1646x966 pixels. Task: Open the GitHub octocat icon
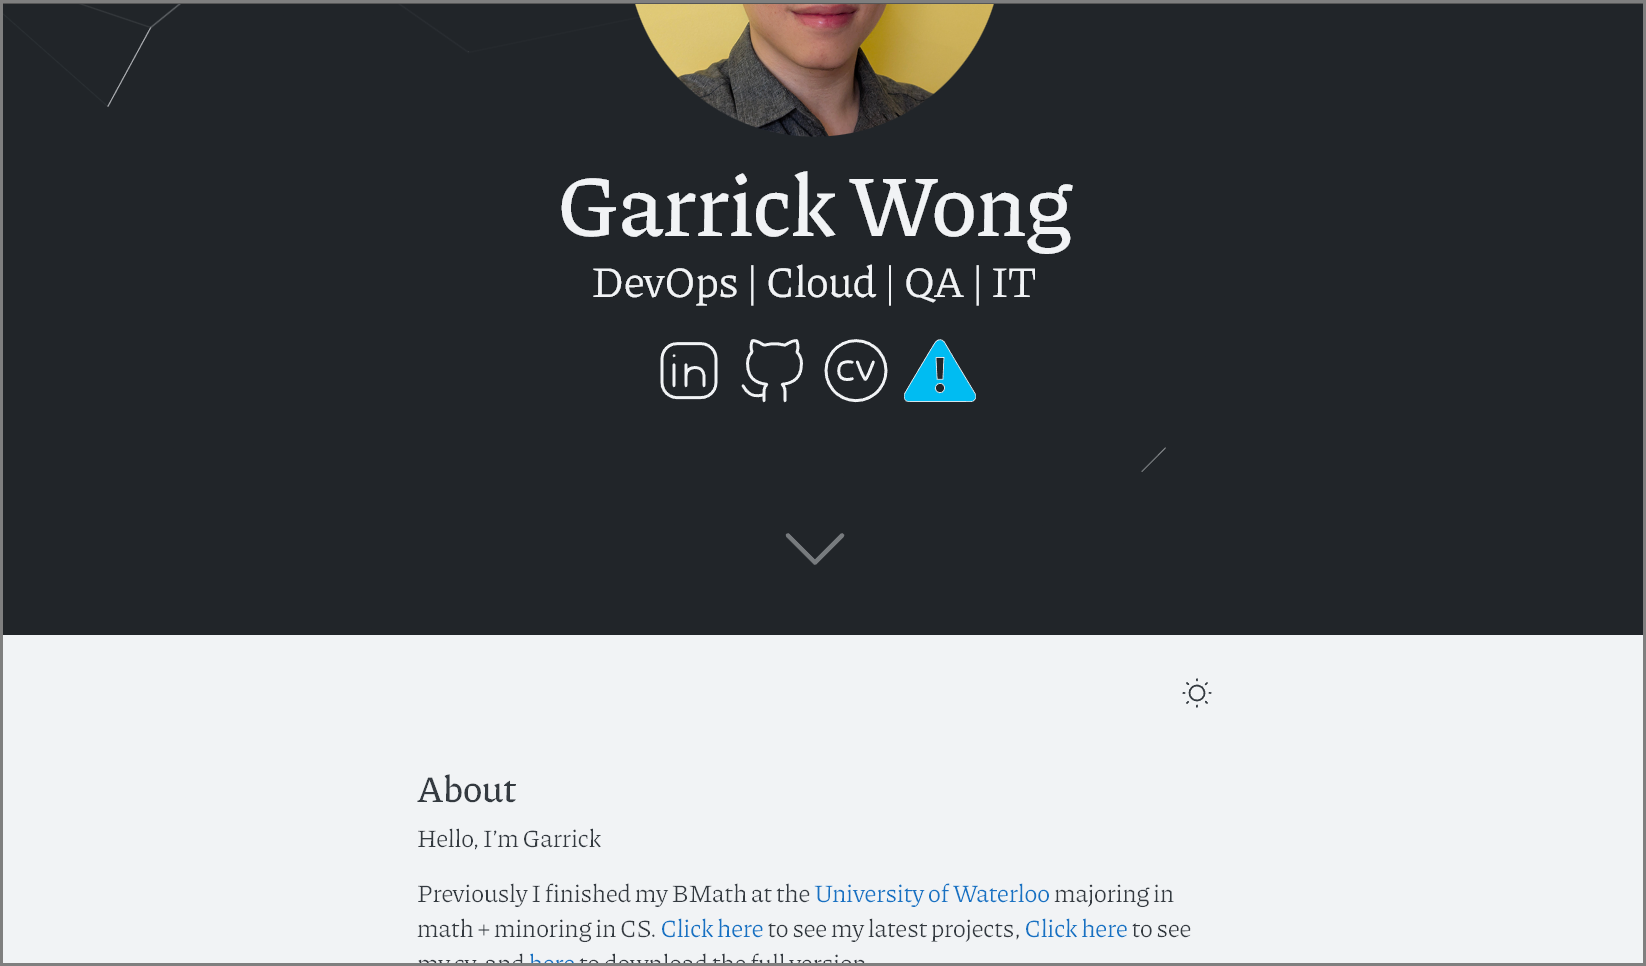(x=772, y=371)
